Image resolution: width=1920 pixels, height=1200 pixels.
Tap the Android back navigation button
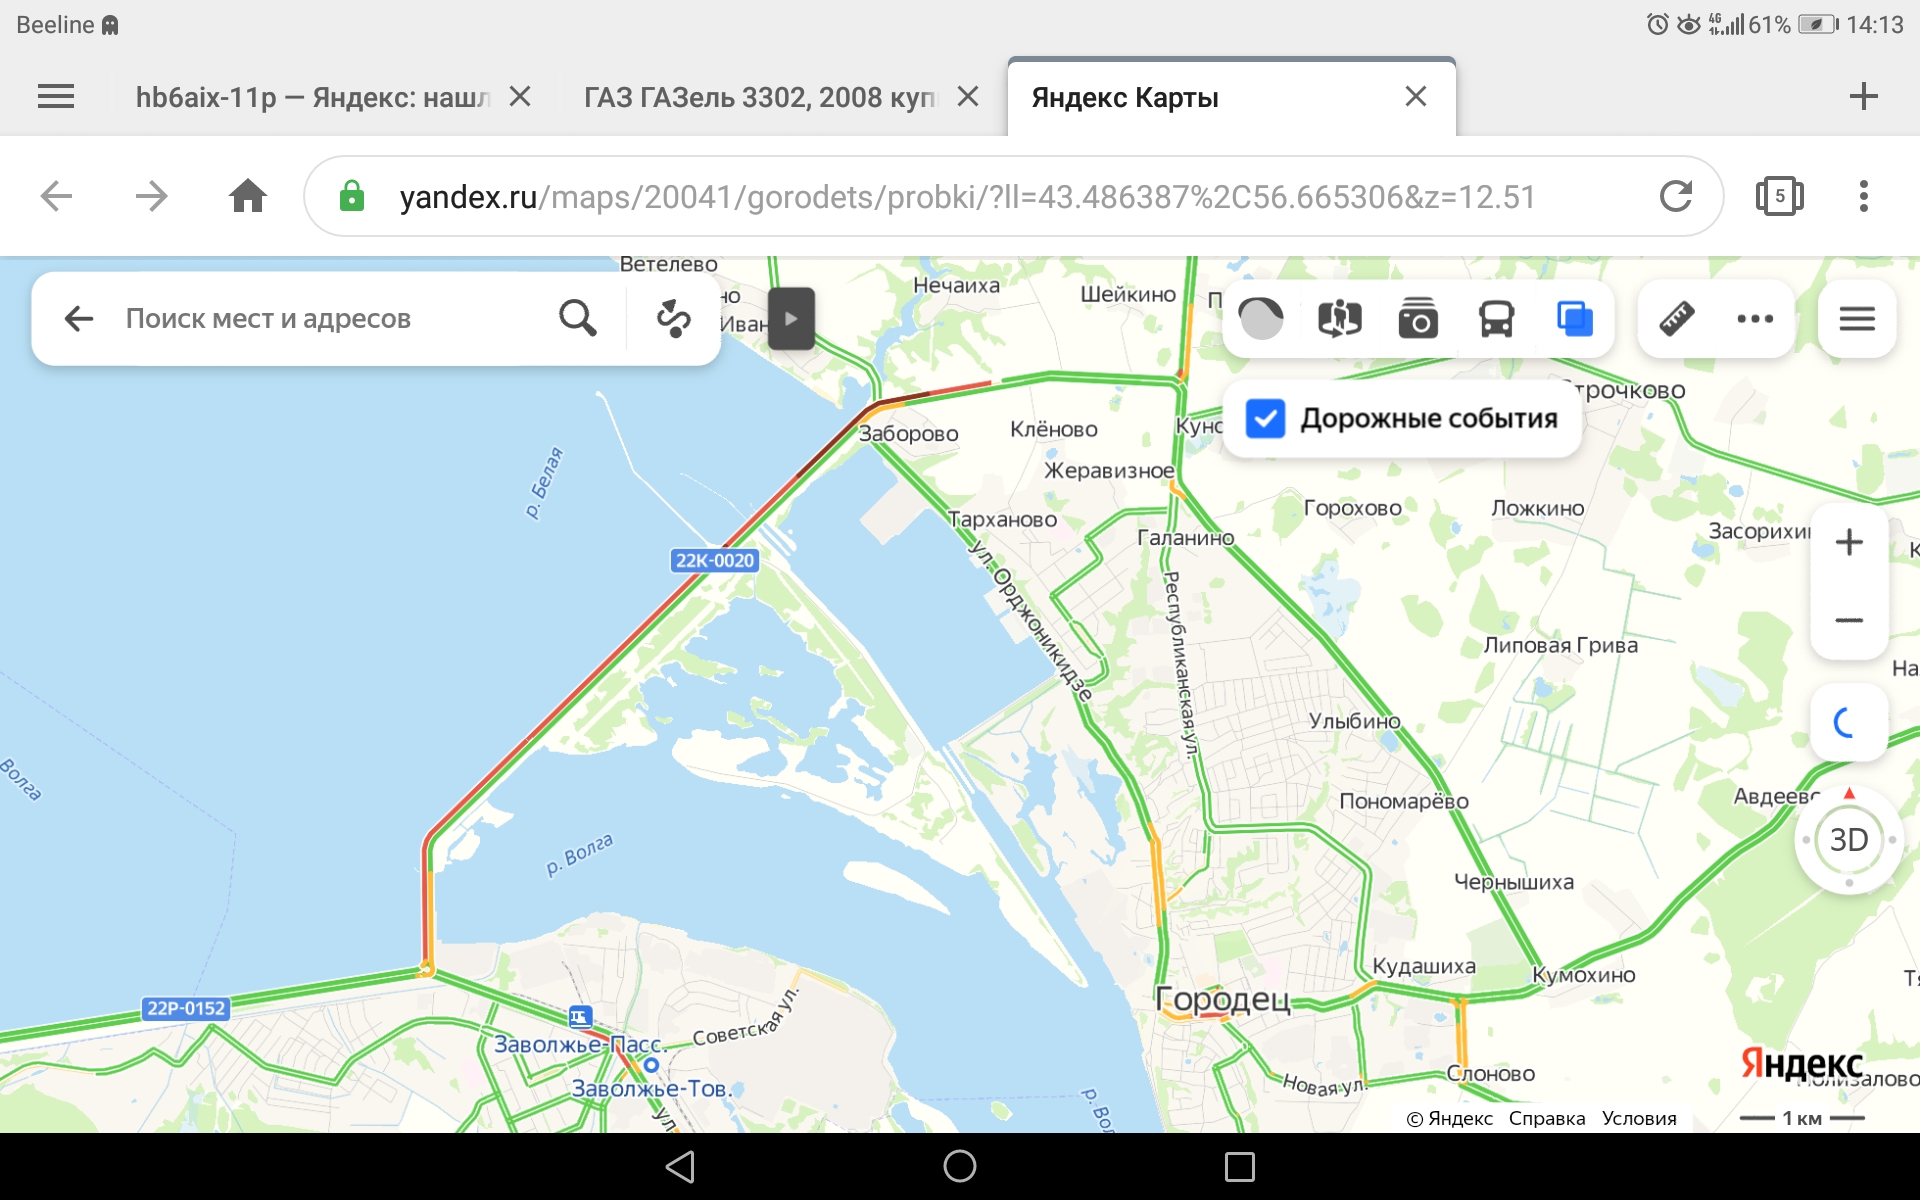680,1166
